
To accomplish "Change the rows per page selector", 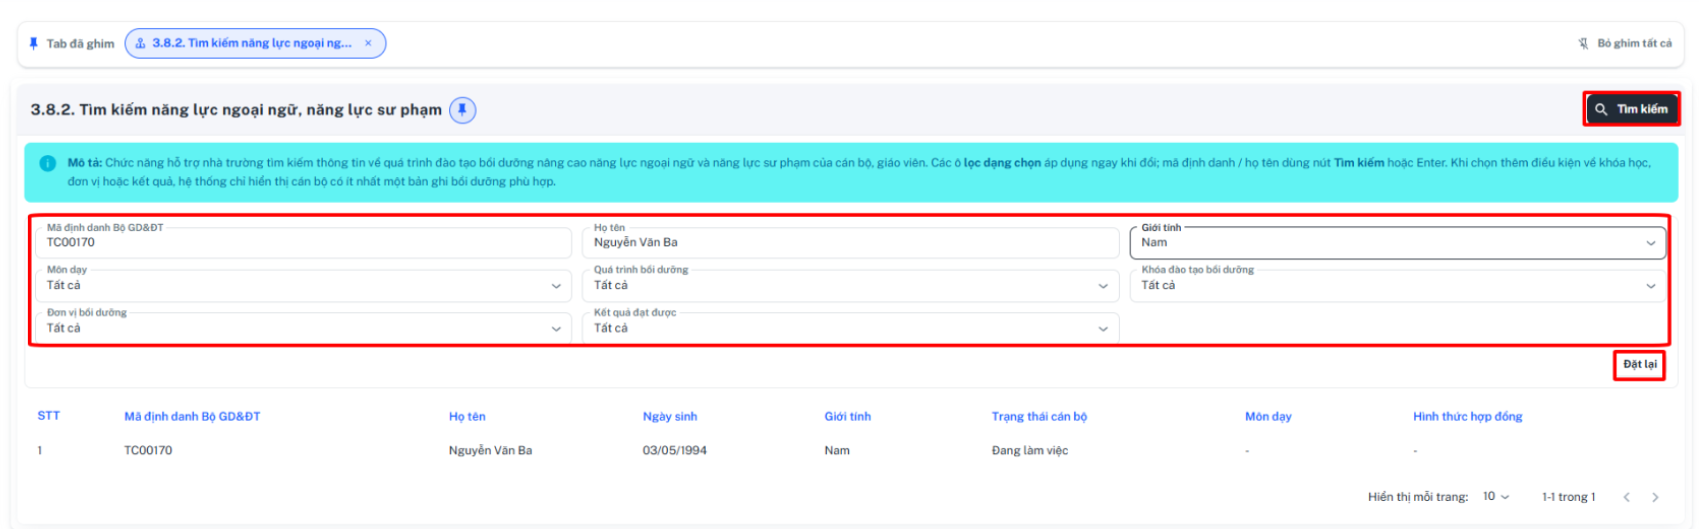I will [1496, 497].
